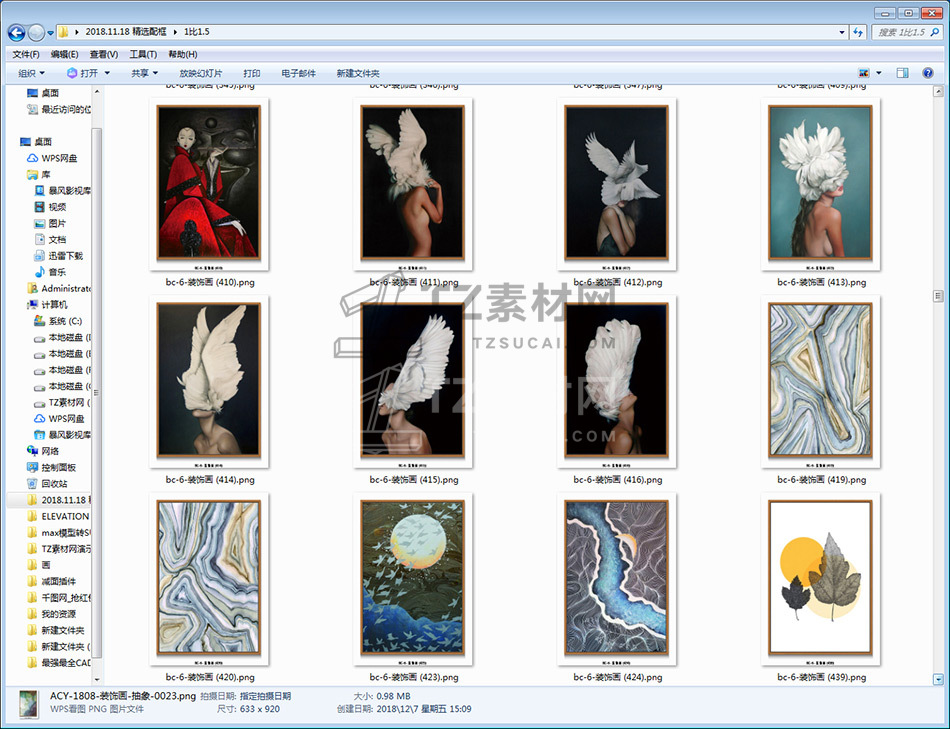This screenshot has width=950, height=729.
Task: Open 控制面板 in navigation pane
Action: [x=58, y=467]
